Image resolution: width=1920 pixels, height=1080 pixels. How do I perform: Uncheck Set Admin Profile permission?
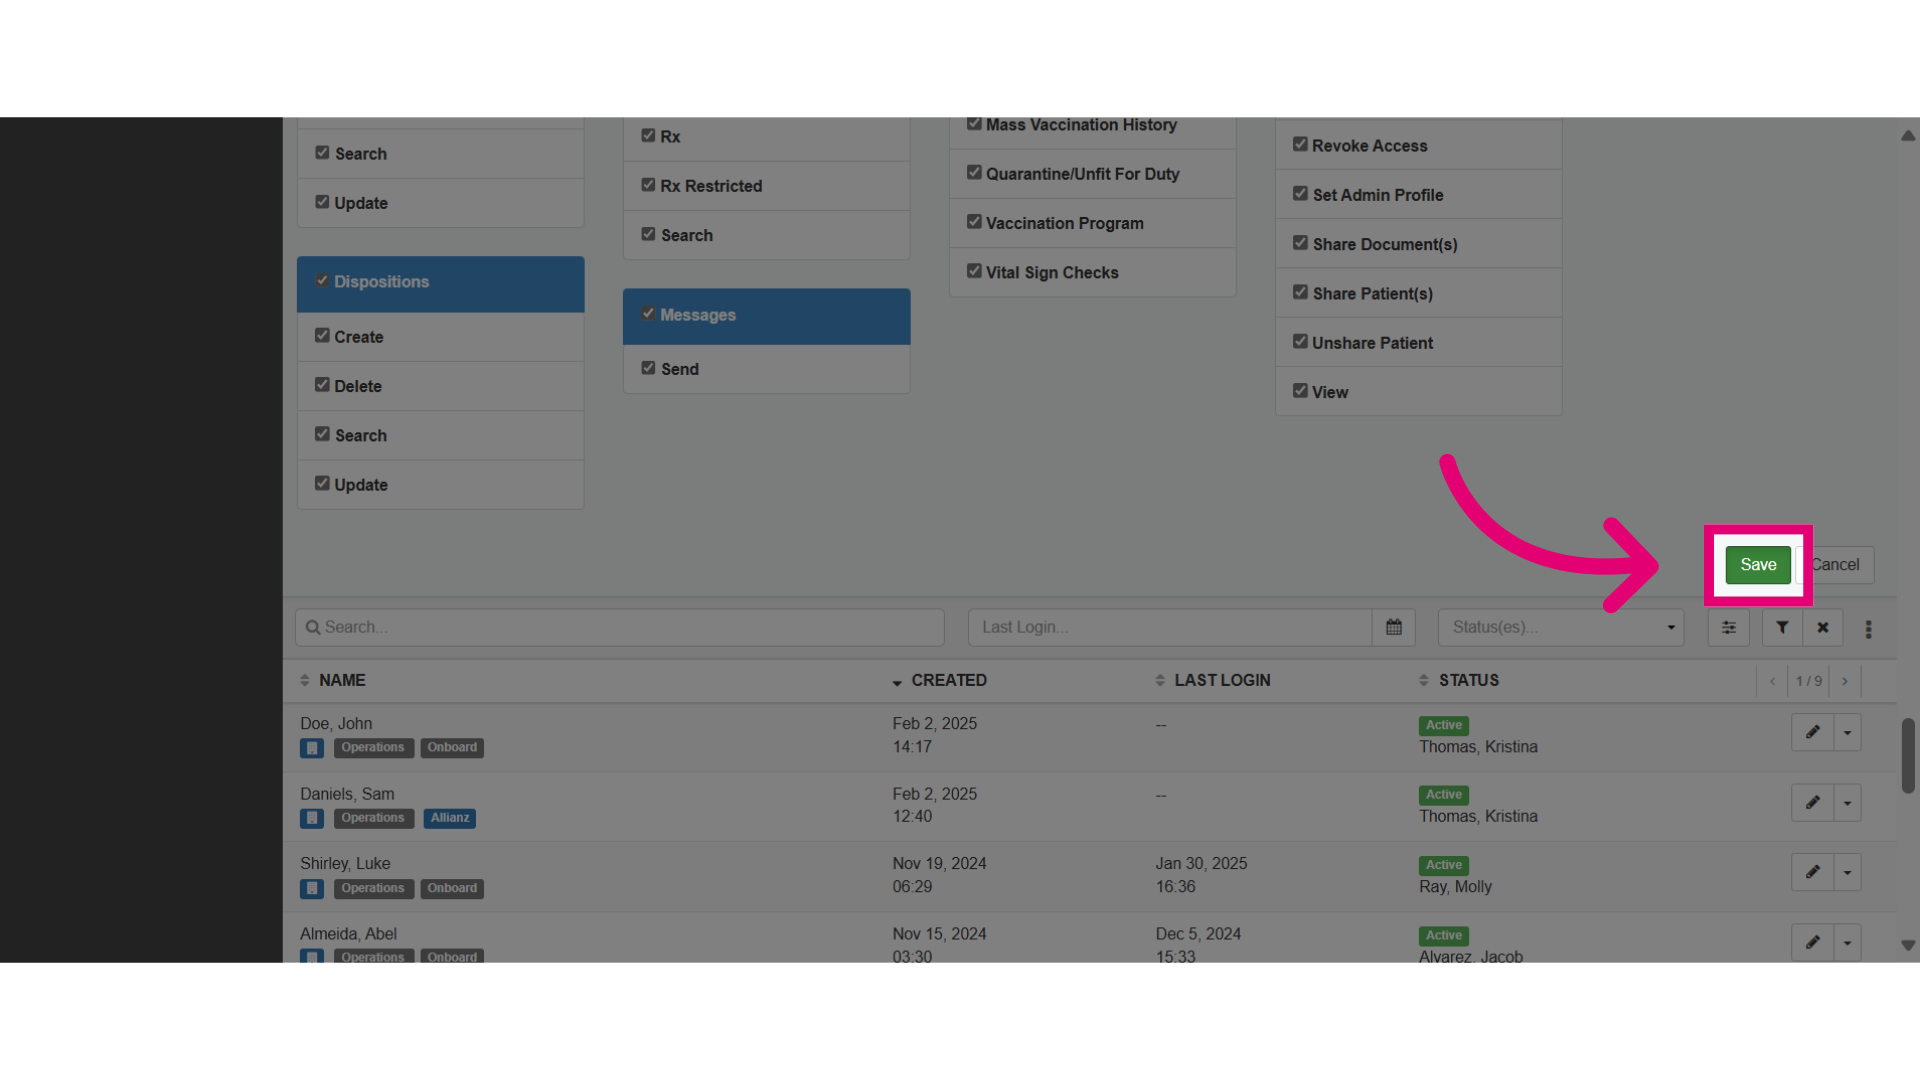coord(1300,194)
